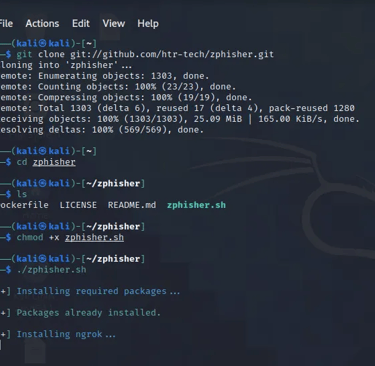Viewport: 375px width, 366px height.
Task: Open the Actions menu
Action: 42,24
